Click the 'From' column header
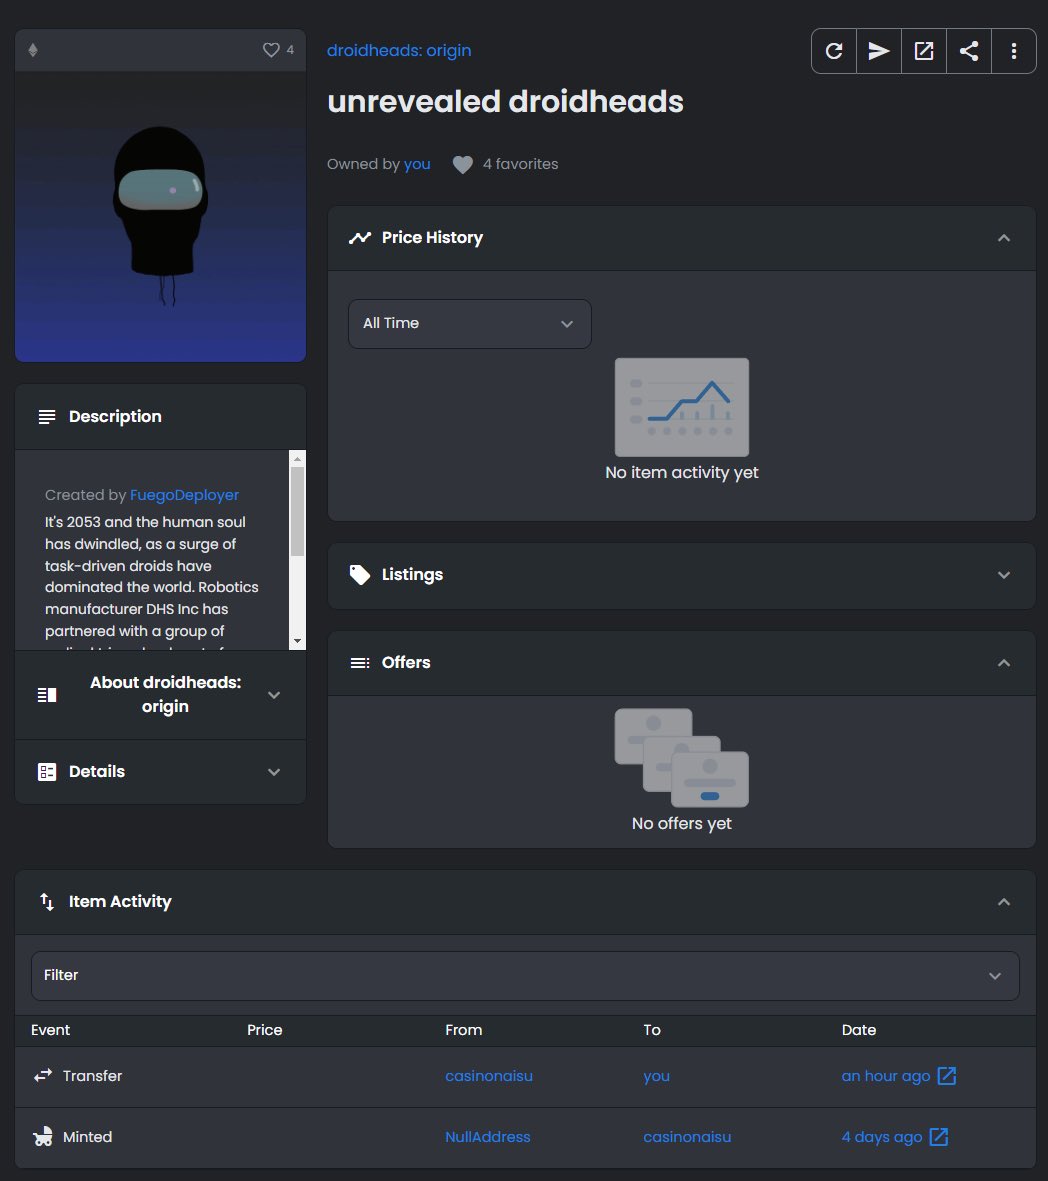Screen dimensions: 1048x1181 pyautogui.click(x=463, y=1030)
